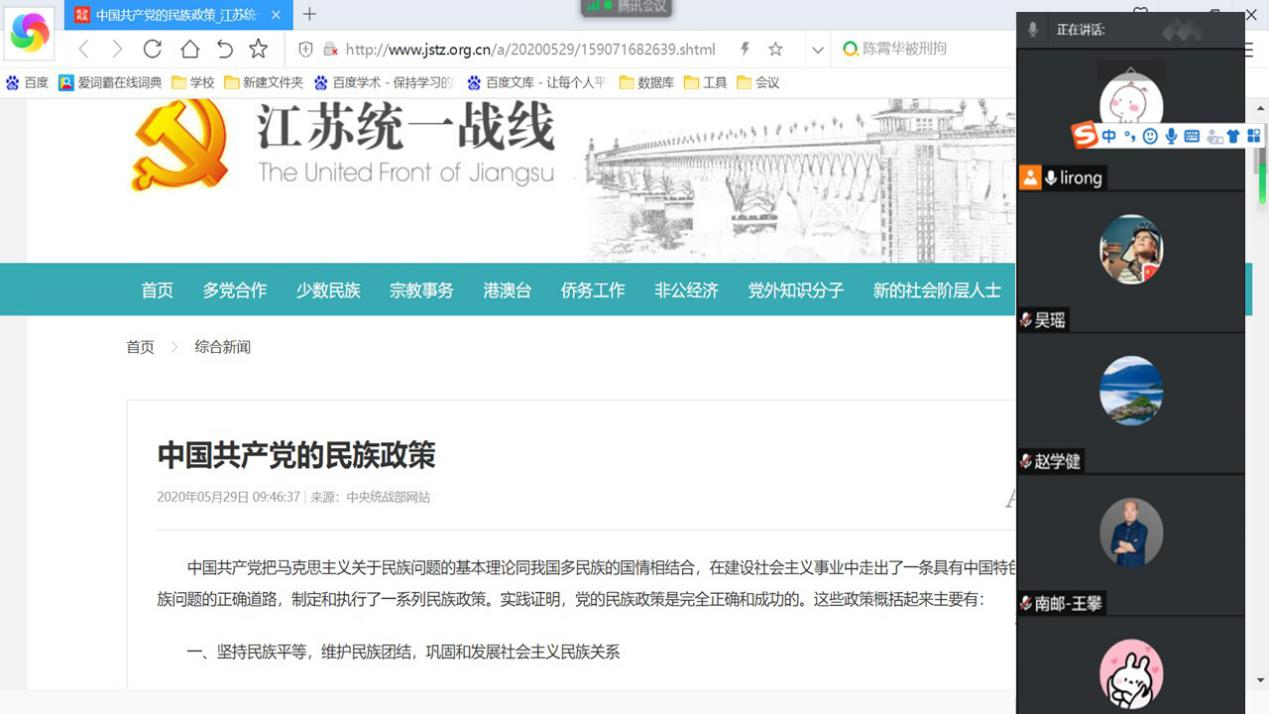Click the Sogou input method S logo
The height and width of the screenshot is (714, 1269).
click(1083, 135)
